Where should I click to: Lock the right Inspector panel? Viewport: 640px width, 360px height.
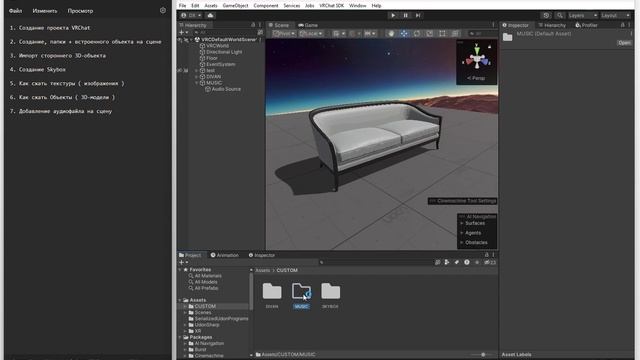(622, 25)
